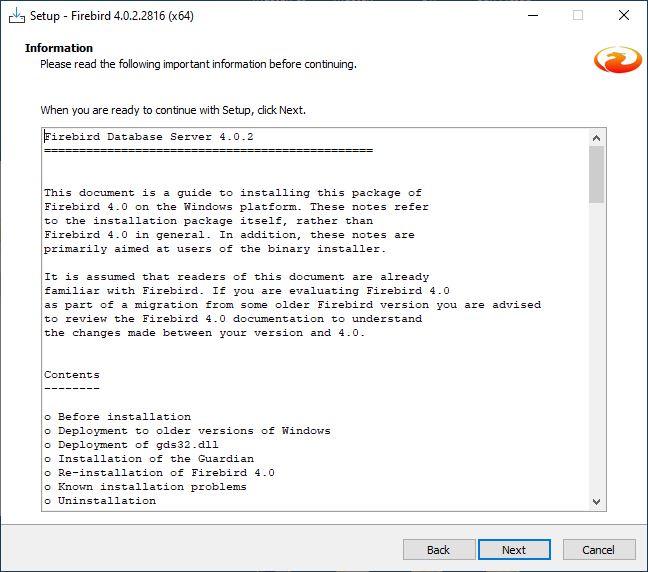Click the 'Known installation problems' entry
The image size is (648, 572).
152,487
